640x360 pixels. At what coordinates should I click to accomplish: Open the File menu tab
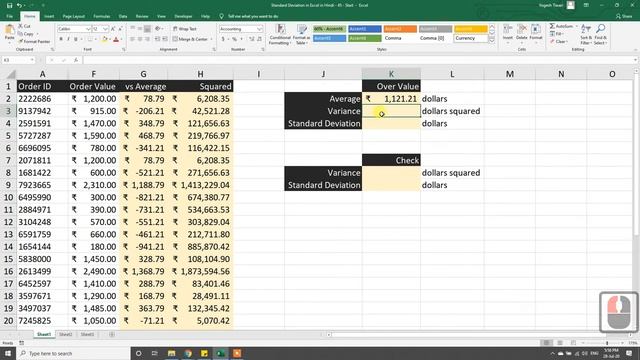[x=9, y=16]
